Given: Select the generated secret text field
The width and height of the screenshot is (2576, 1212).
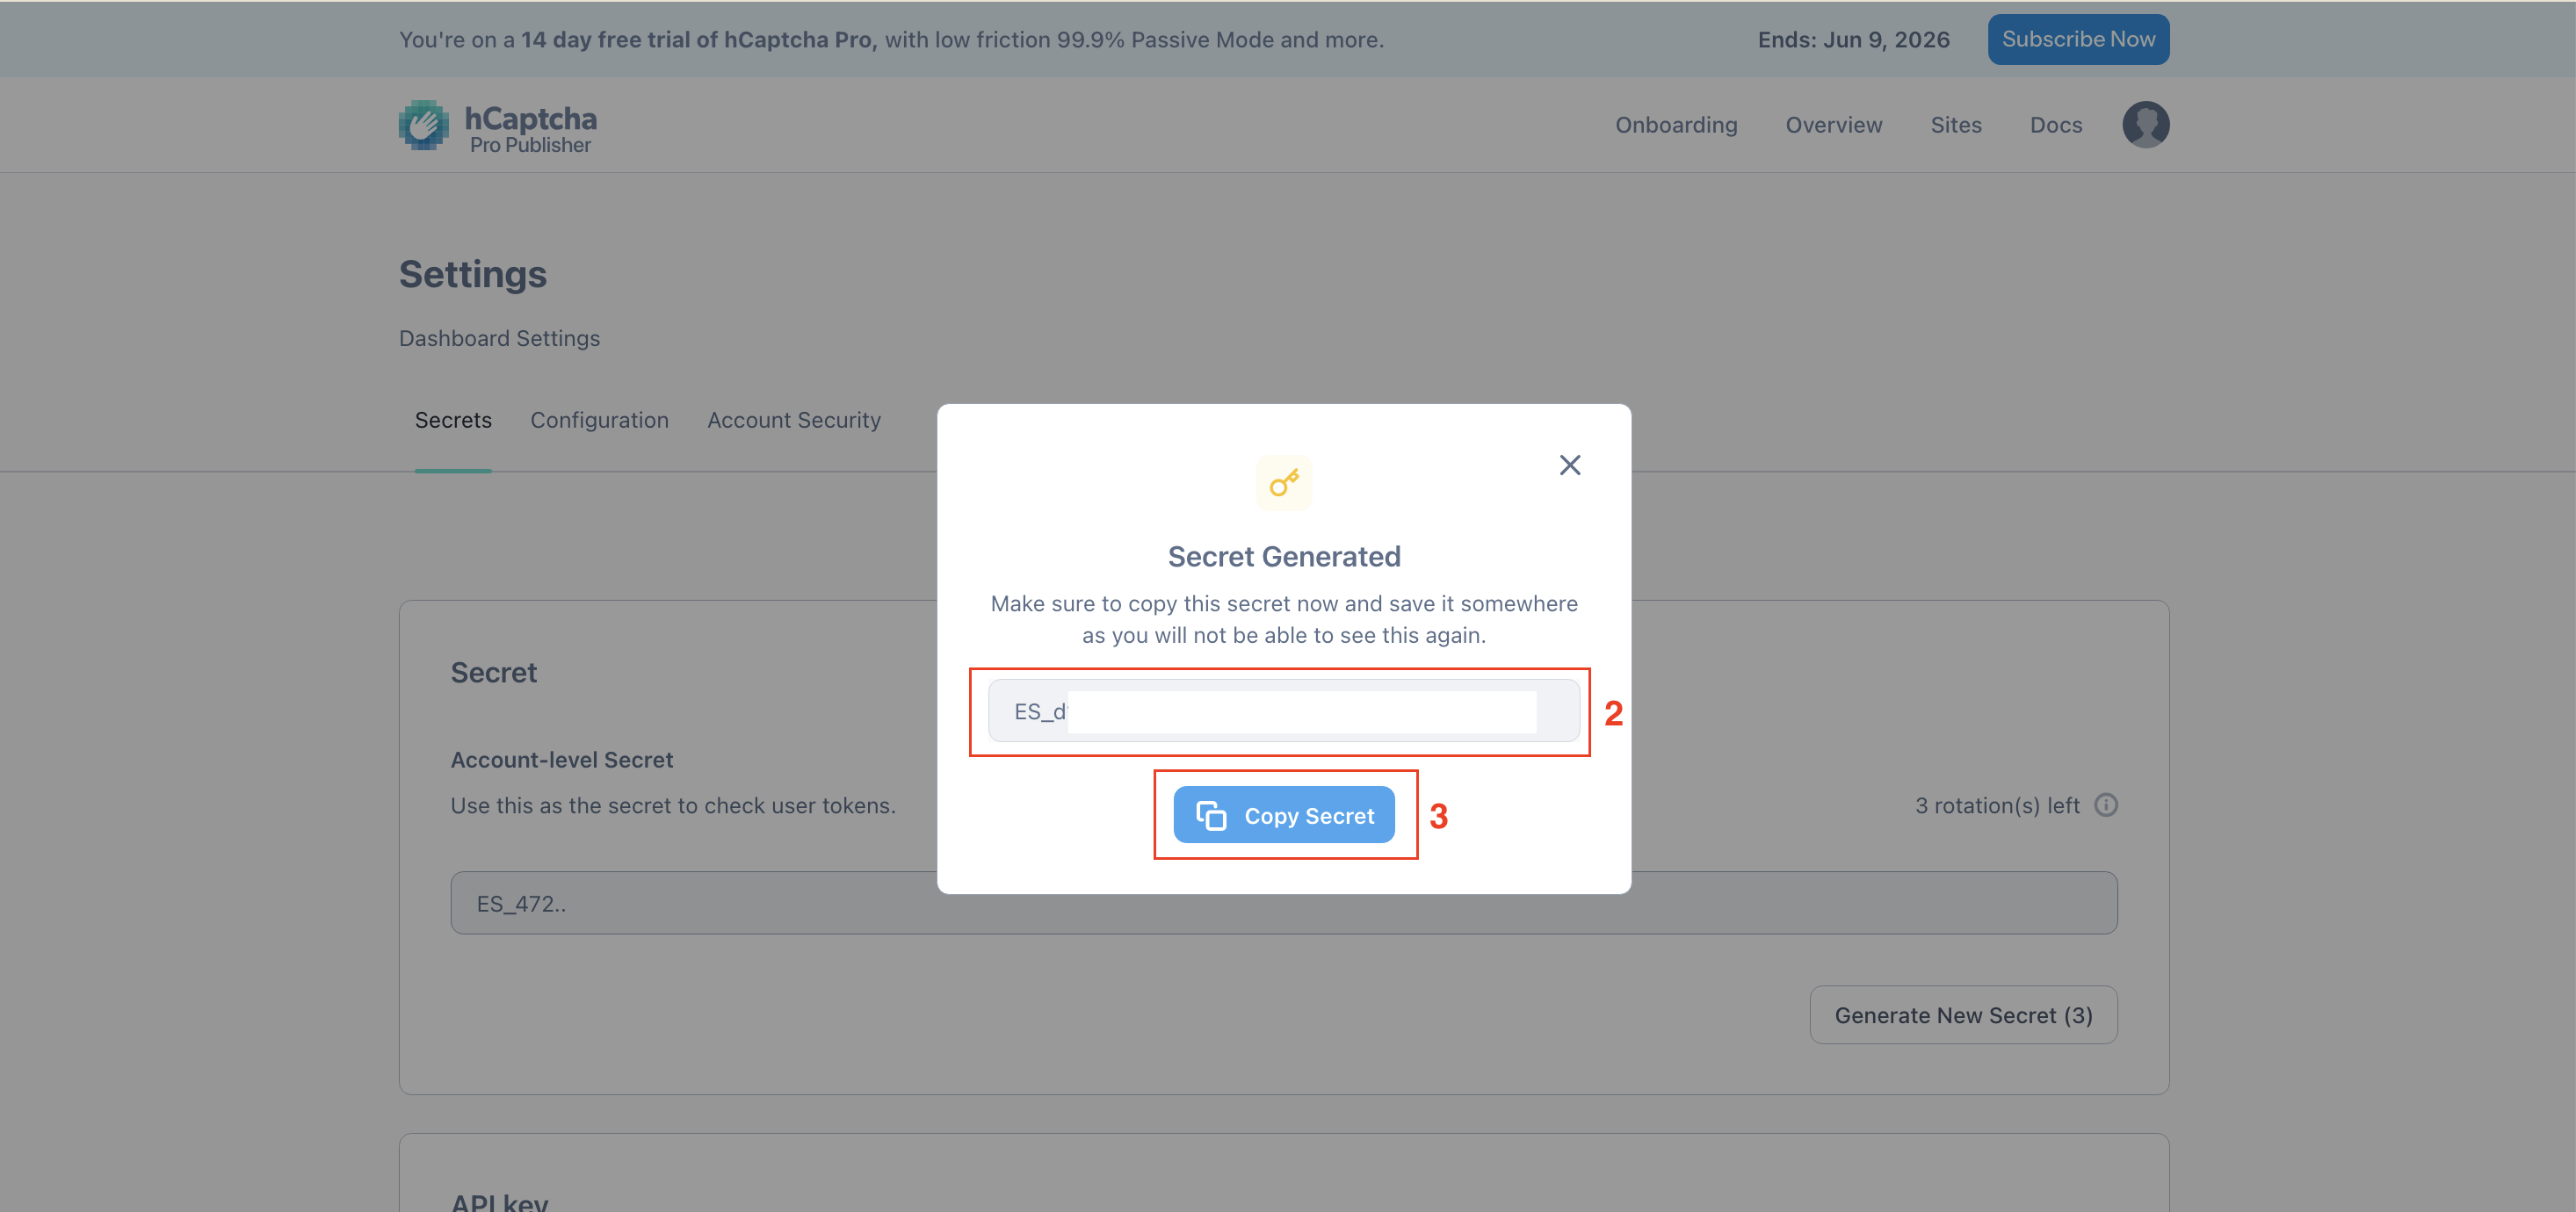Looking at the screenshot, I should coord(1284,711).
